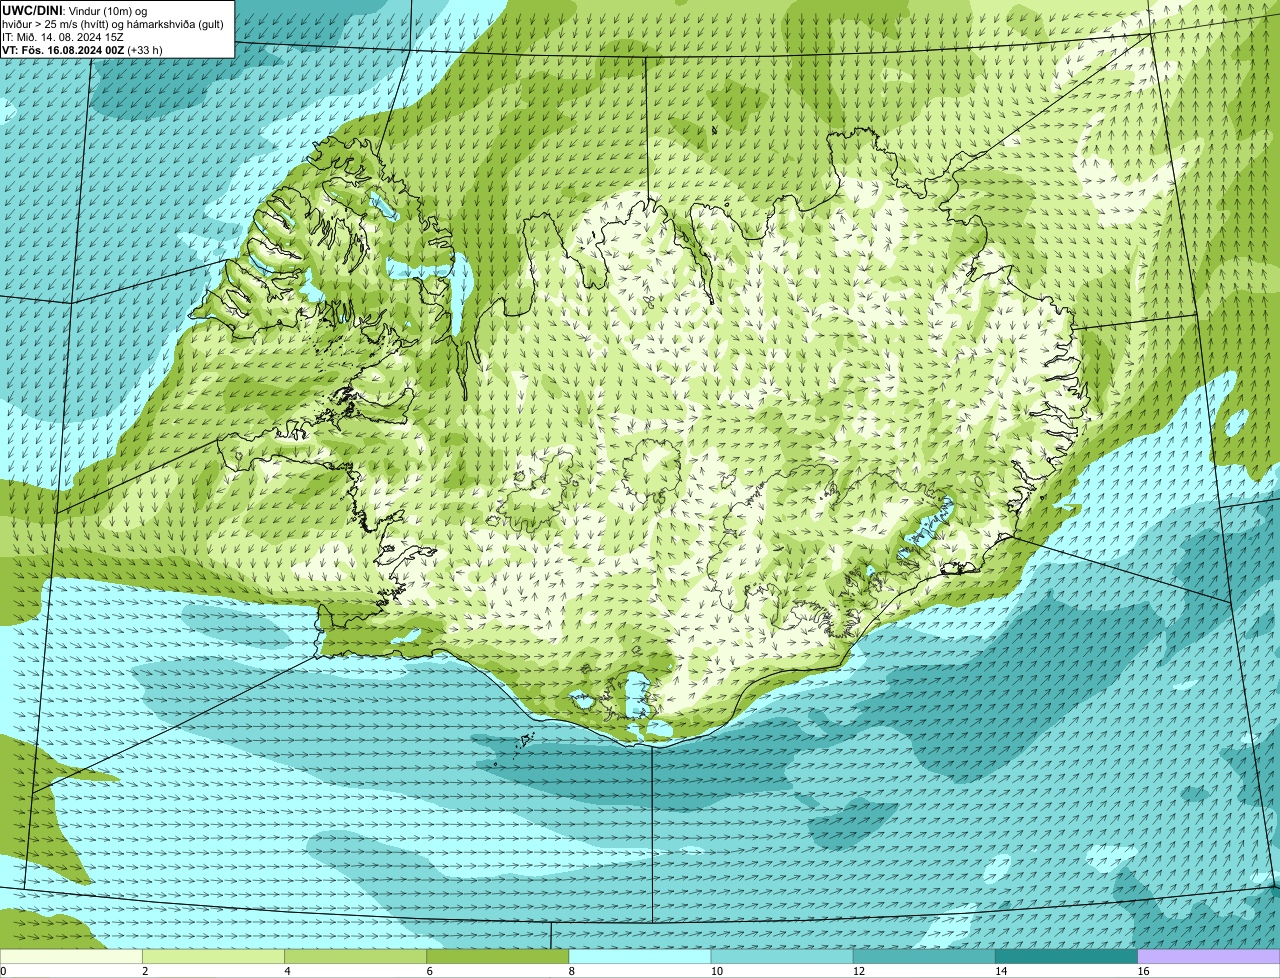
Task: Pick the teal 12–14 m/s legend swatch
Action: (924, 957)
